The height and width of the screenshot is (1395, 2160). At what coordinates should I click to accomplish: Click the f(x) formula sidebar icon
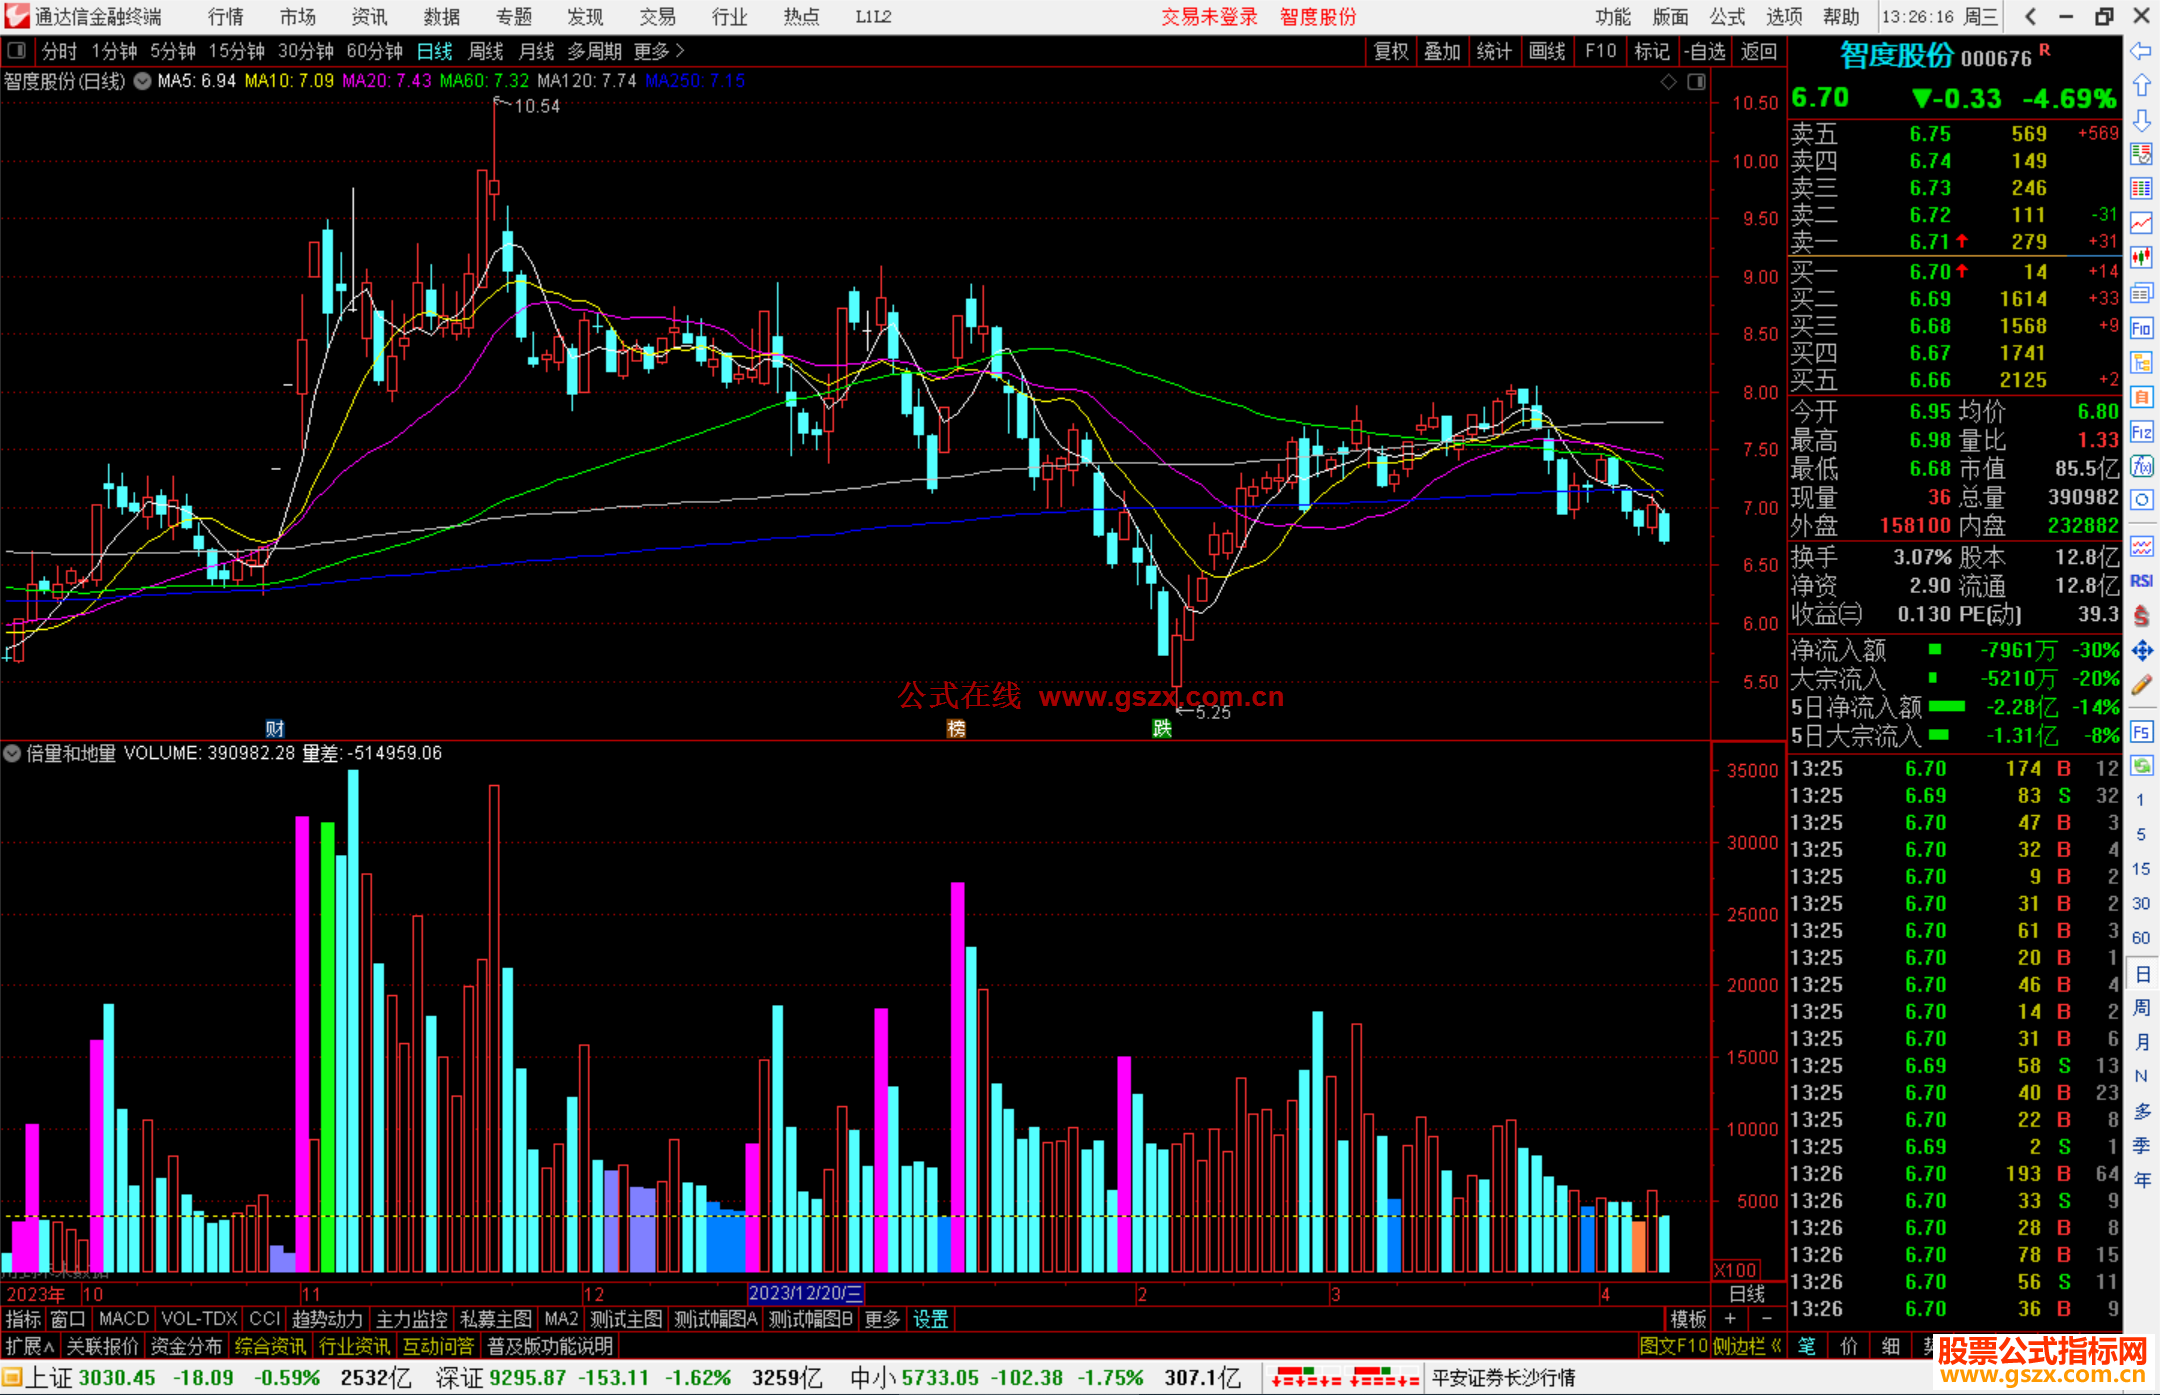2141,466
